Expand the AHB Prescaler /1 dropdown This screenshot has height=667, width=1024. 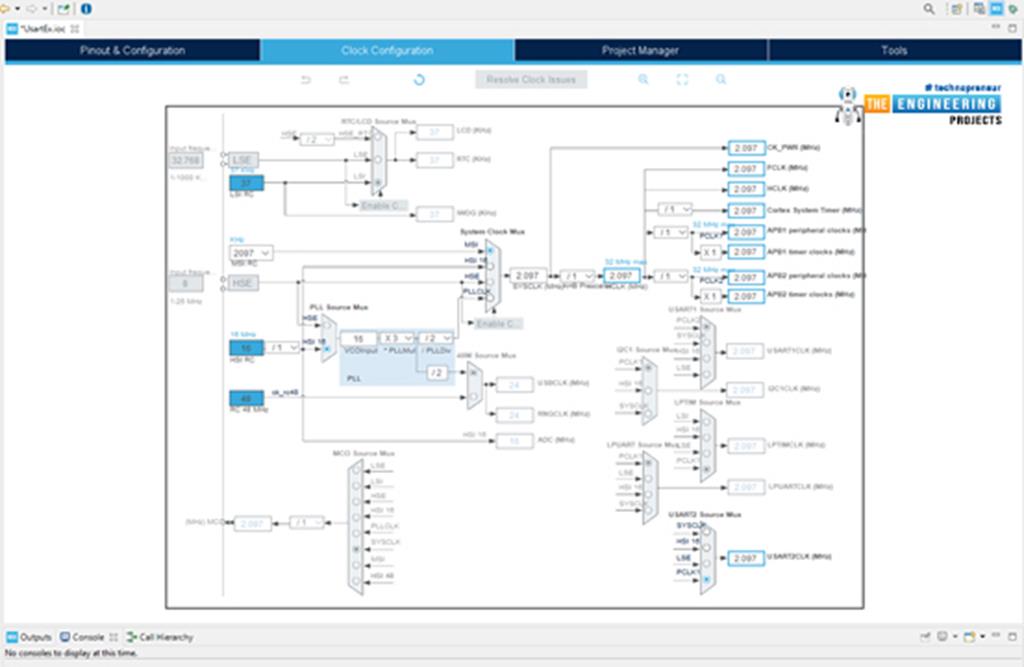click(576, 276)
